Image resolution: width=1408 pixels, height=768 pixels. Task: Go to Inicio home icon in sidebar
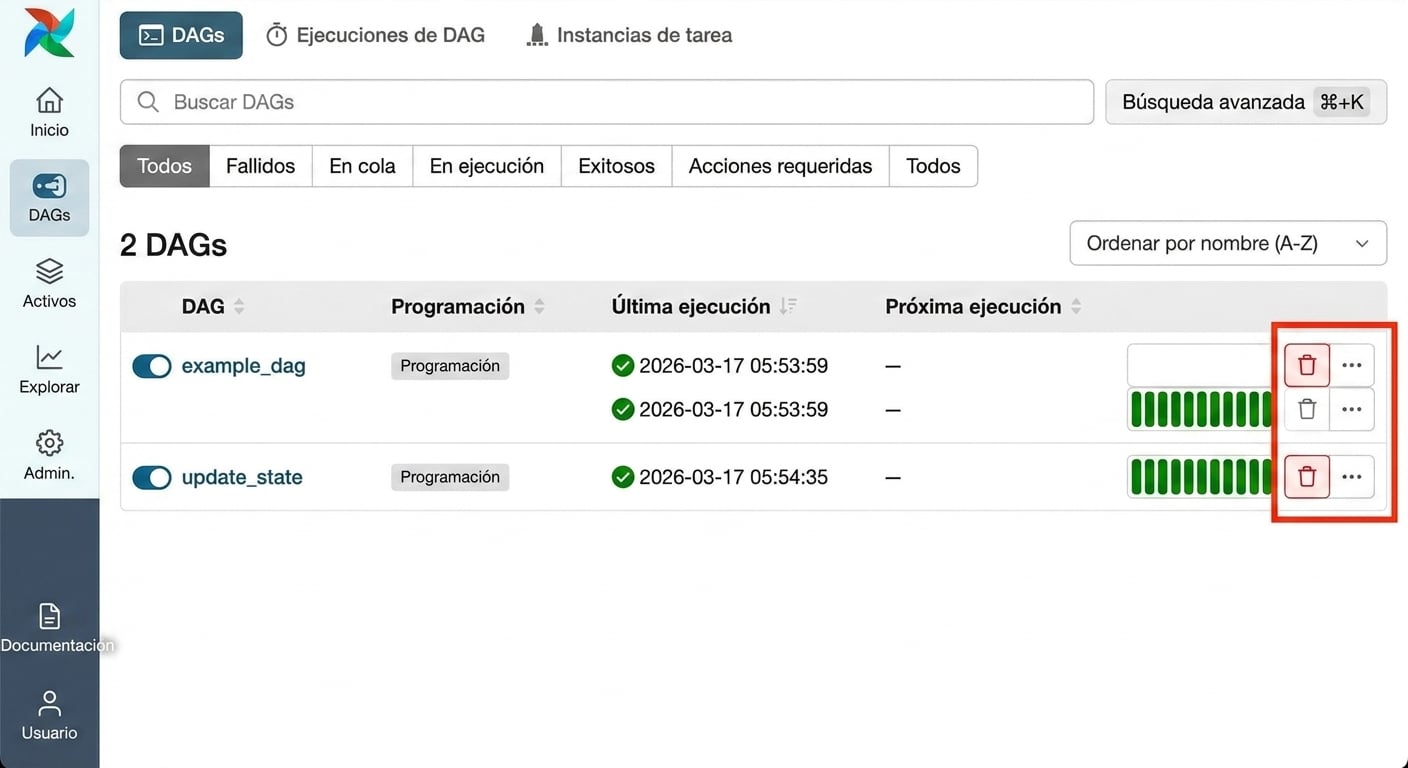(x=49, y=101)
